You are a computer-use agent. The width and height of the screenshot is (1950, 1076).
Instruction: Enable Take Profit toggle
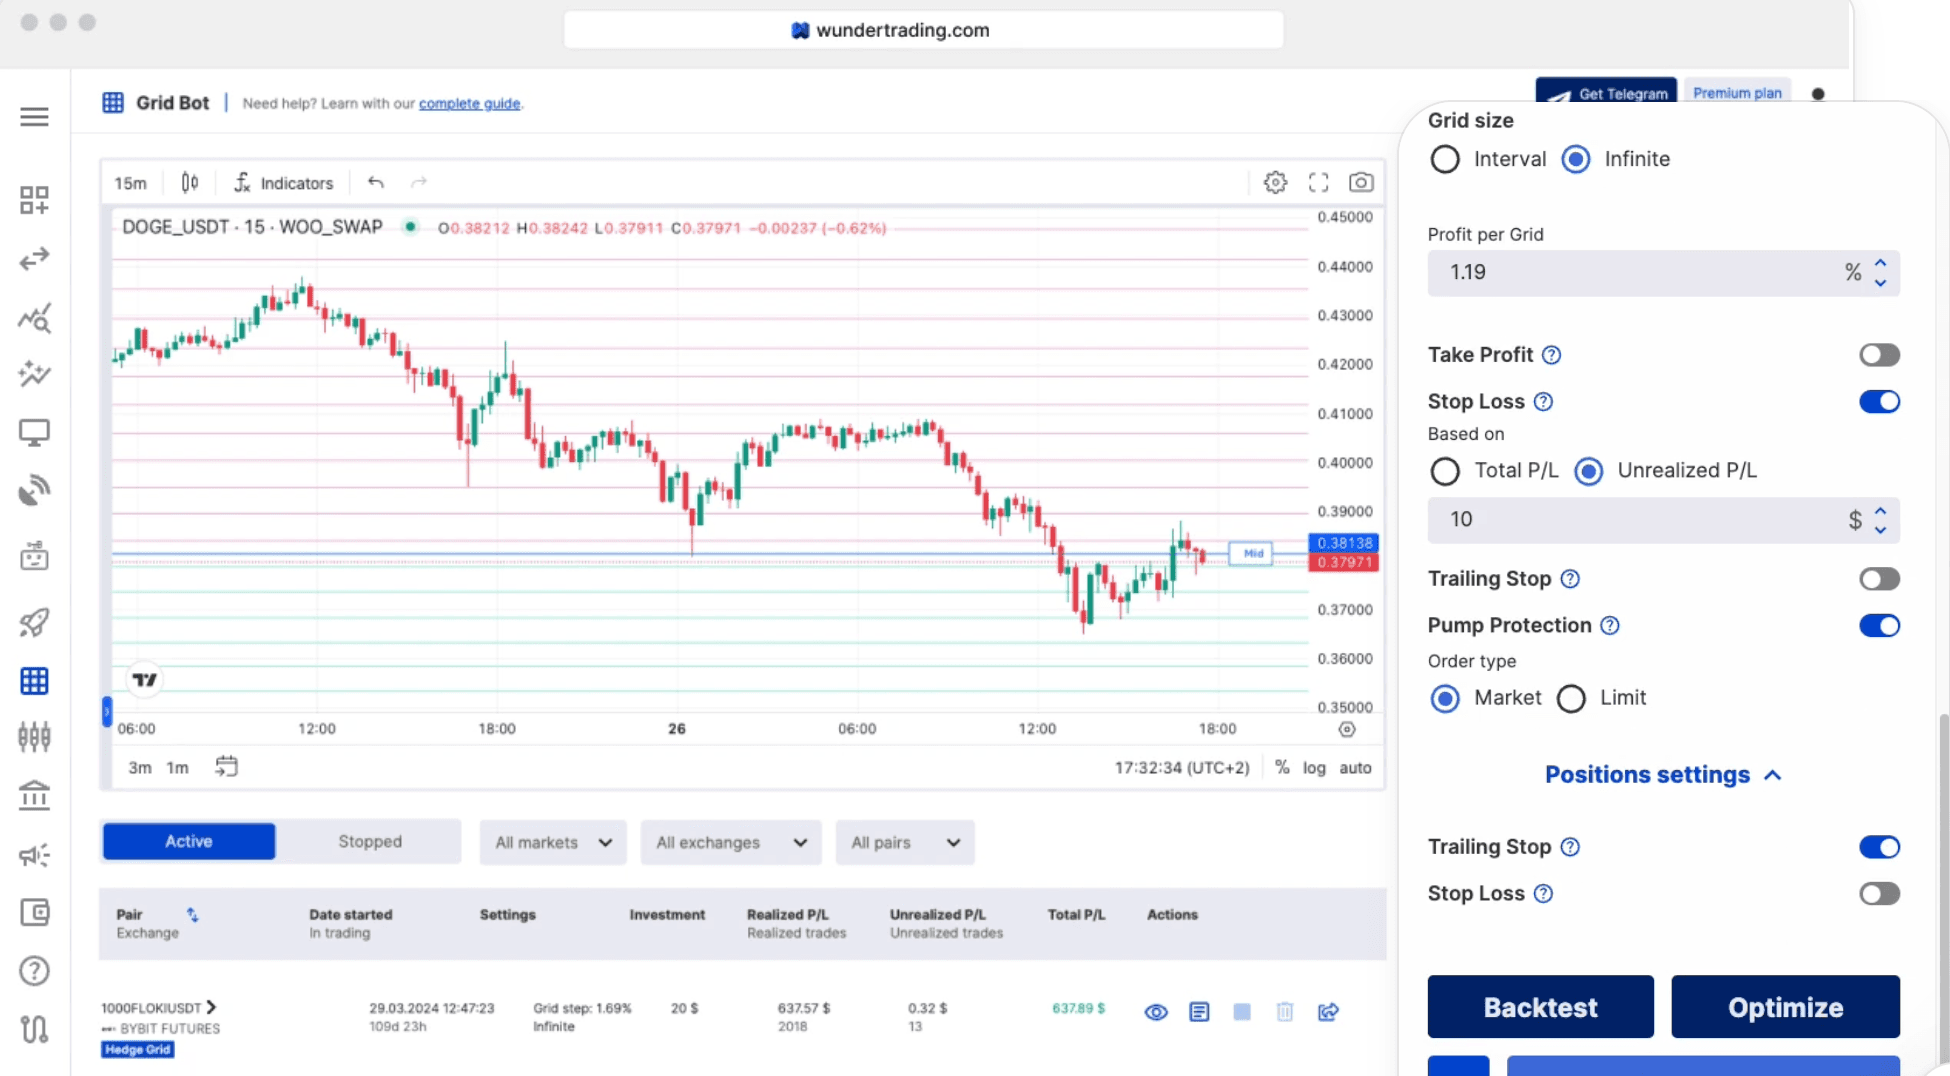tap(1879, 355)
